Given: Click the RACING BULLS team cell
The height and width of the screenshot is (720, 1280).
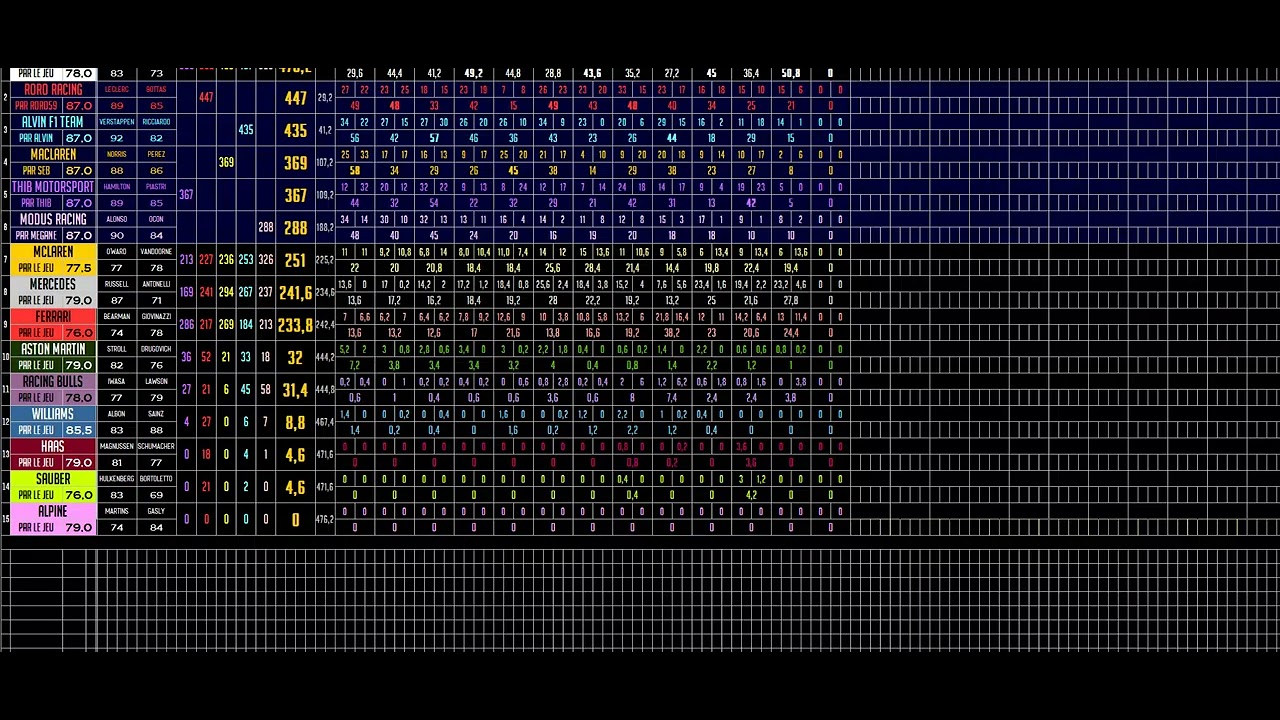Looking at the screenshot, I should 53,381.
